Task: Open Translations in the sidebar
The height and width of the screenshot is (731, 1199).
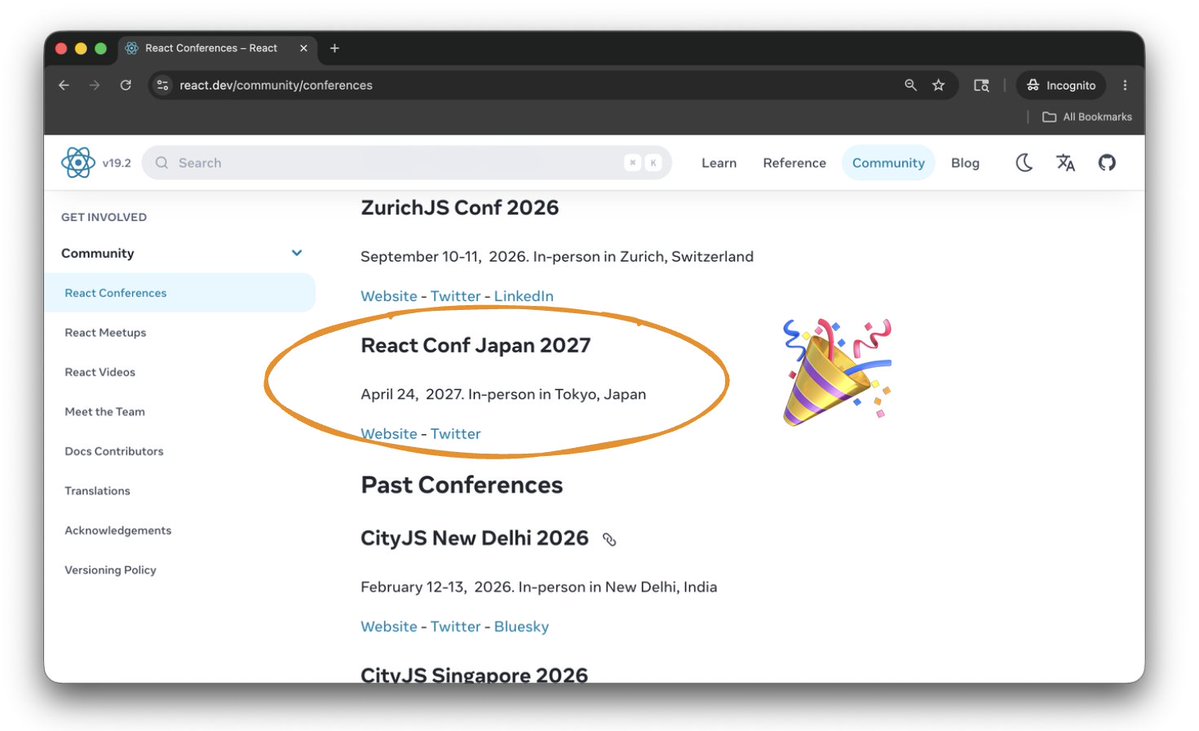Action: point(97,491)
